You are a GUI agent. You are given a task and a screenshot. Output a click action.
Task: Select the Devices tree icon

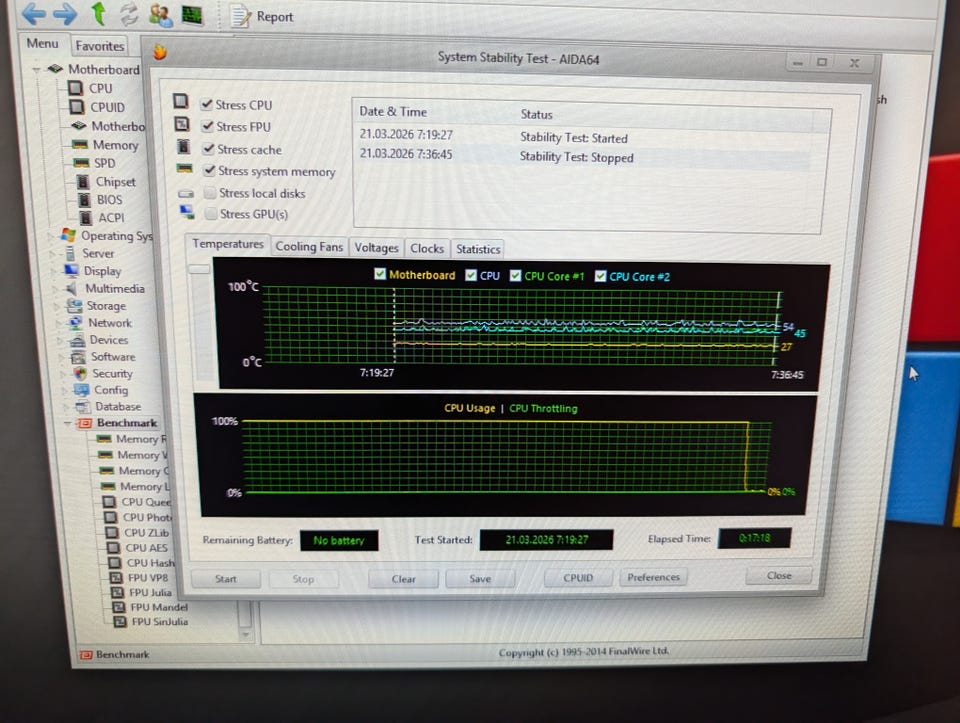coord(77,340)
